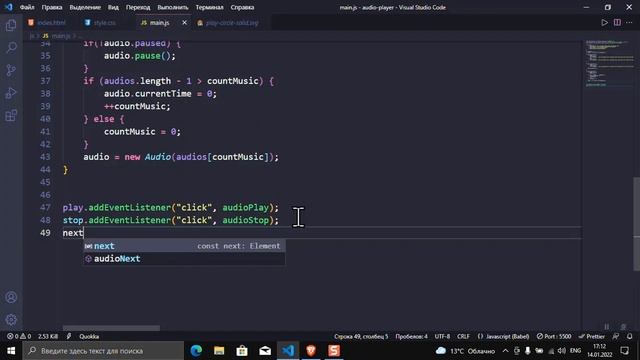
Task: Open the Справка menu
Action: [242, 7]
